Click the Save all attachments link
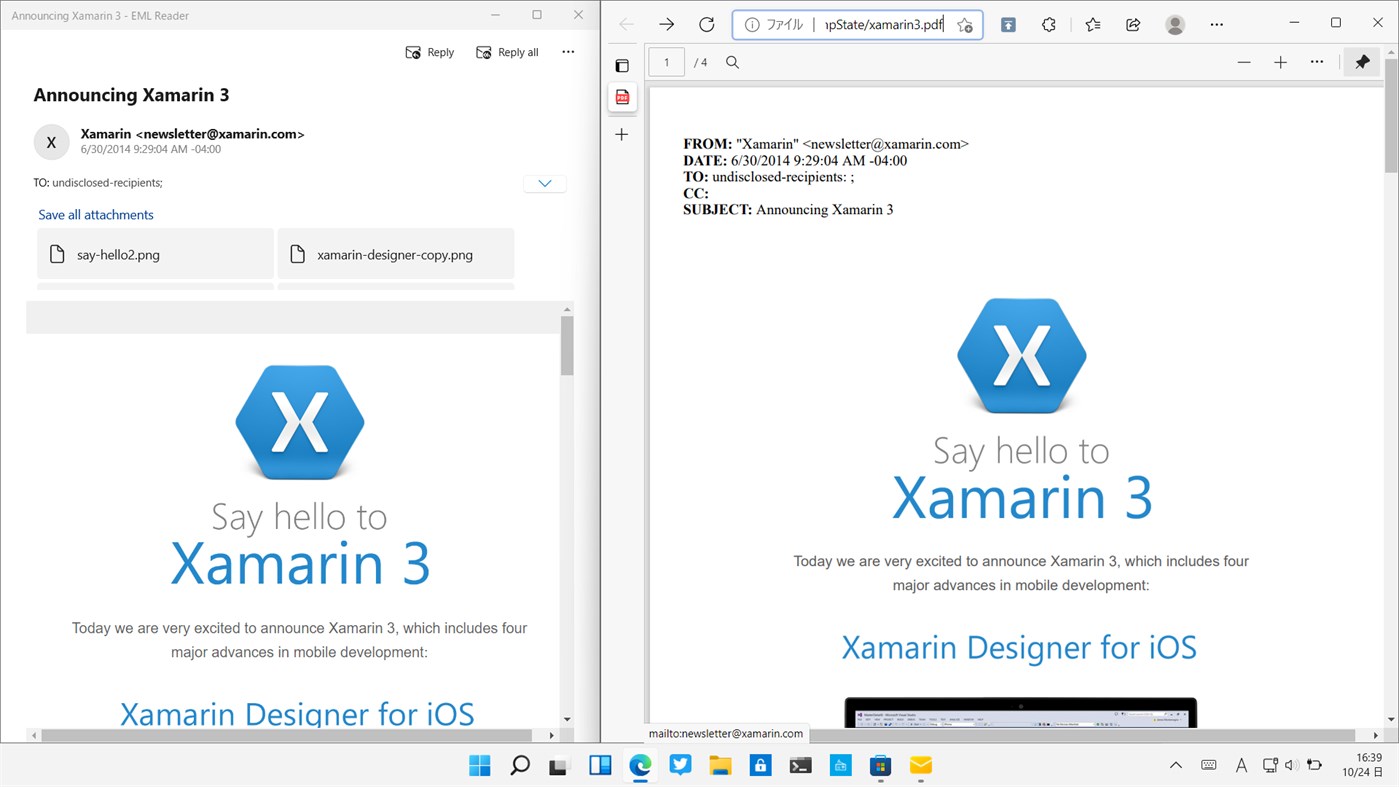 pyautogui.click(x=95, y=214)
